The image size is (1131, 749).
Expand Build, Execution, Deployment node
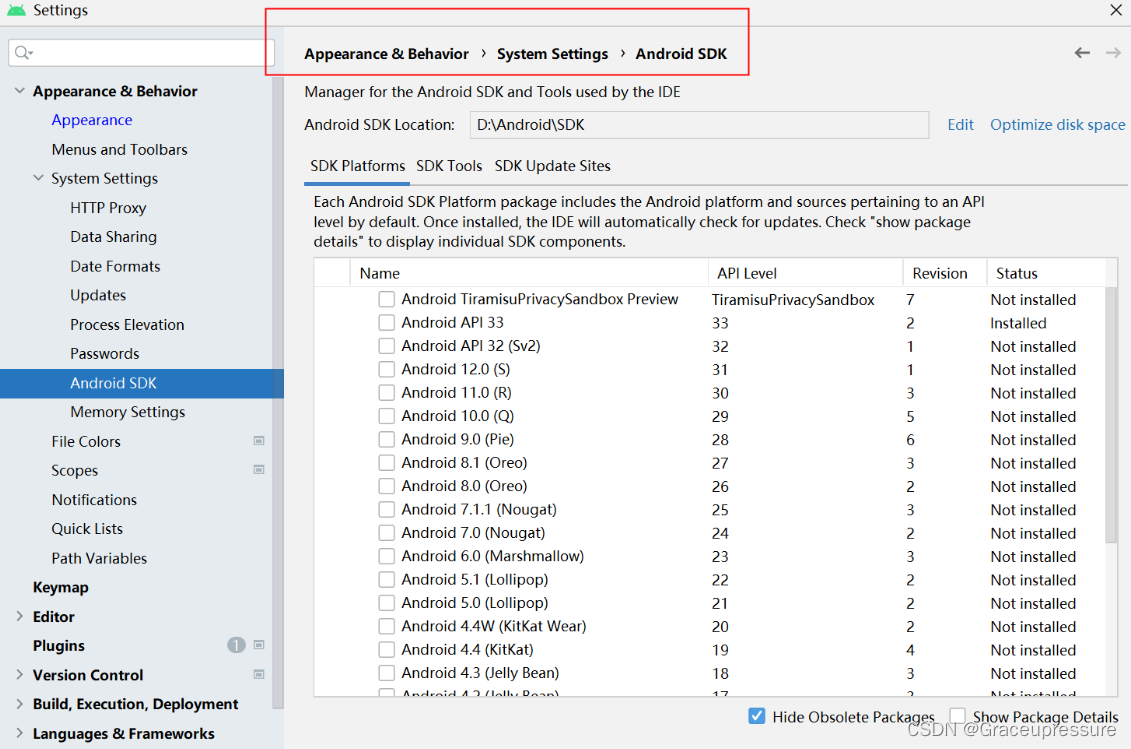pos(19,704)
